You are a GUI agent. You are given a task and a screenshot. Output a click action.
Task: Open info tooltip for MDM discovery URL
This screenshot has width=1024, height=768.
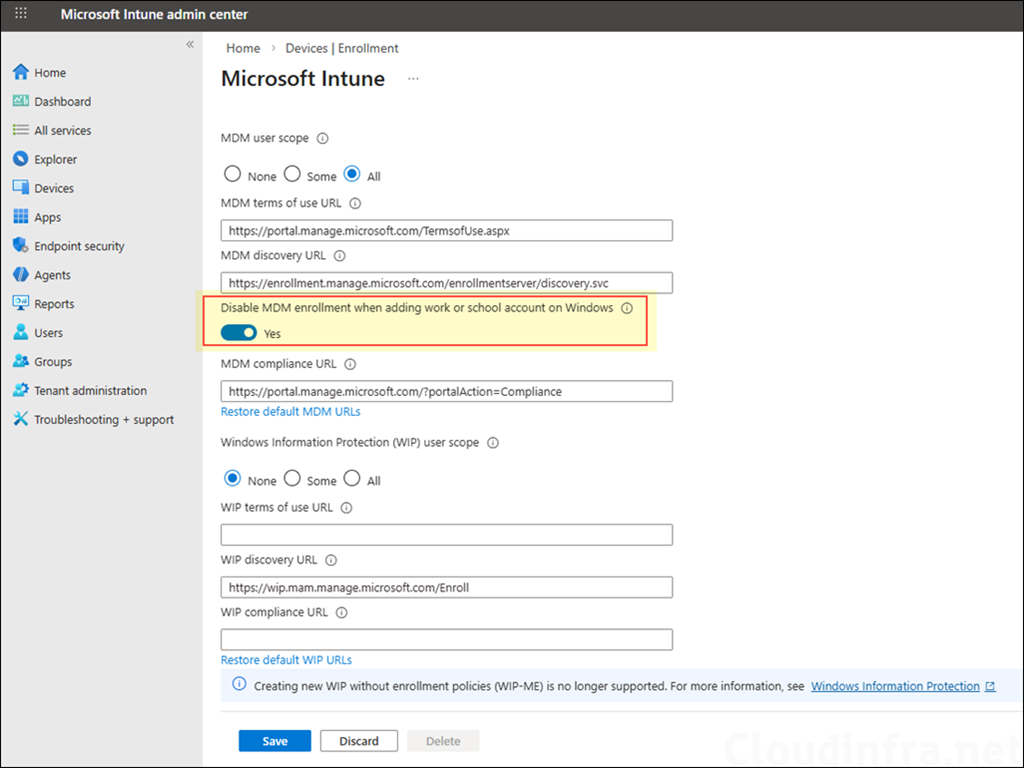coord(340,256)
